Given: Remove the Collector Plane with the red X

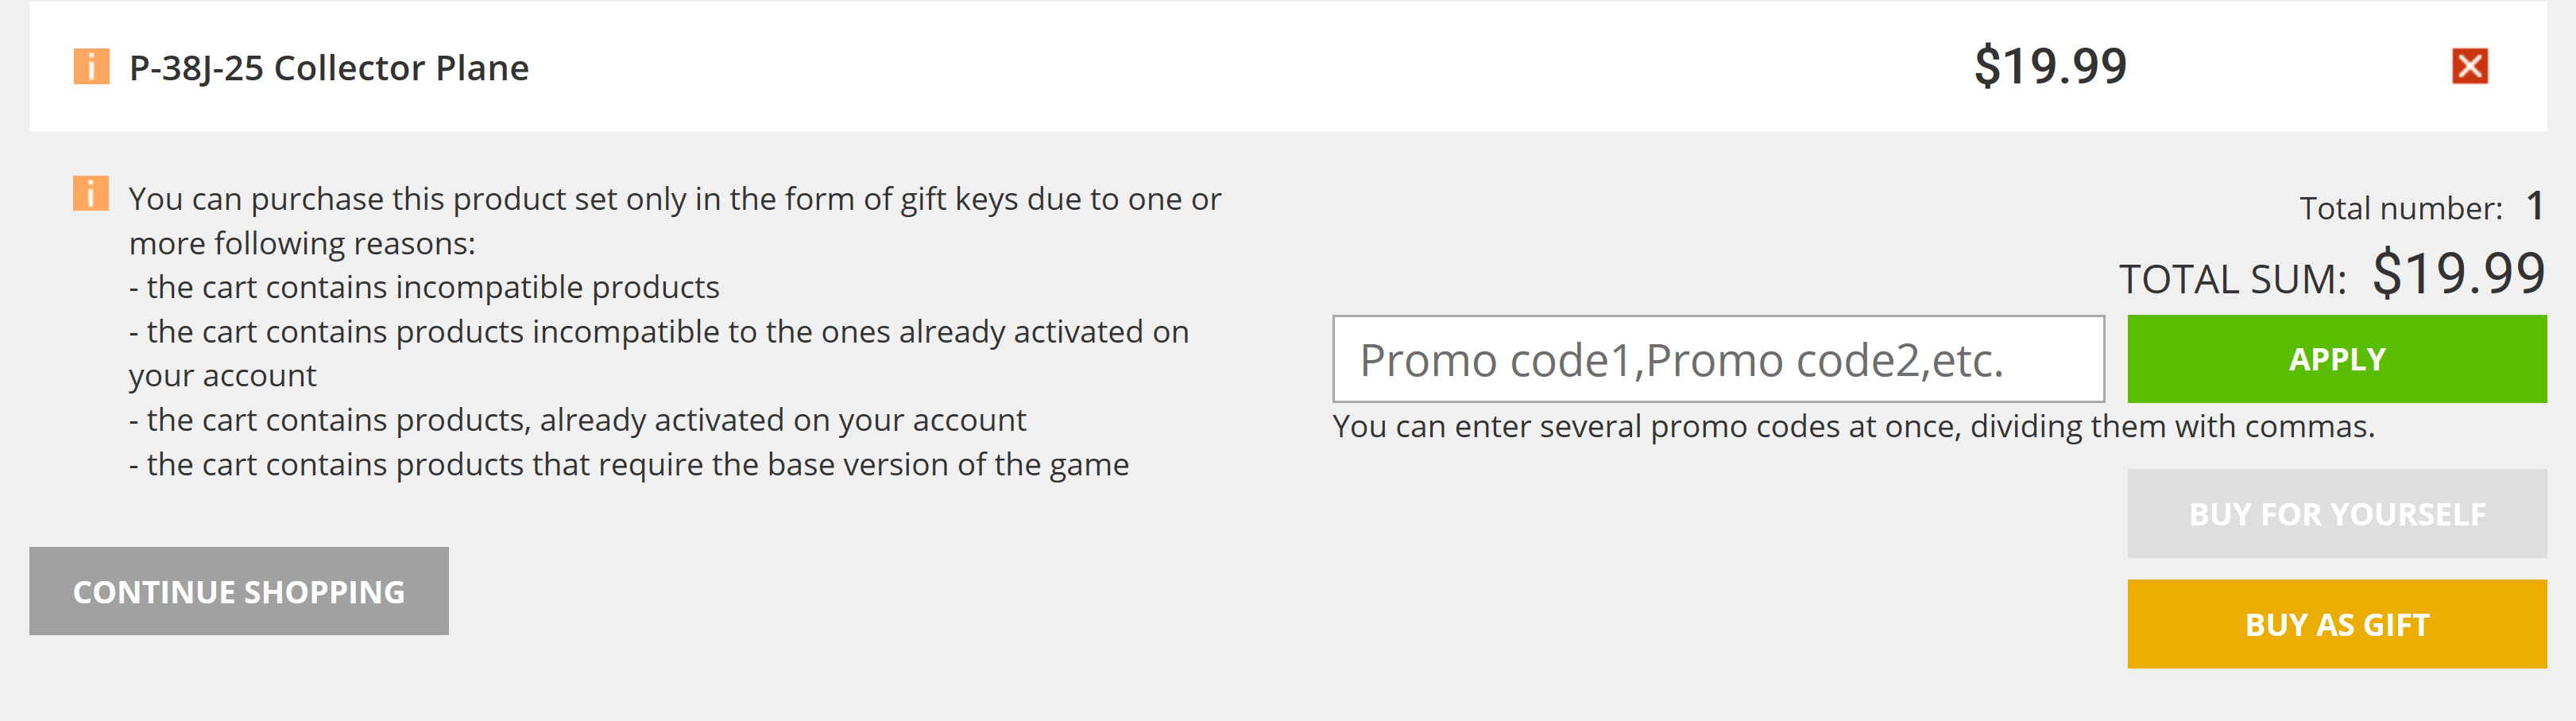Looking at the screenshot, I should pyautogui.click(x=2469, y=67).
